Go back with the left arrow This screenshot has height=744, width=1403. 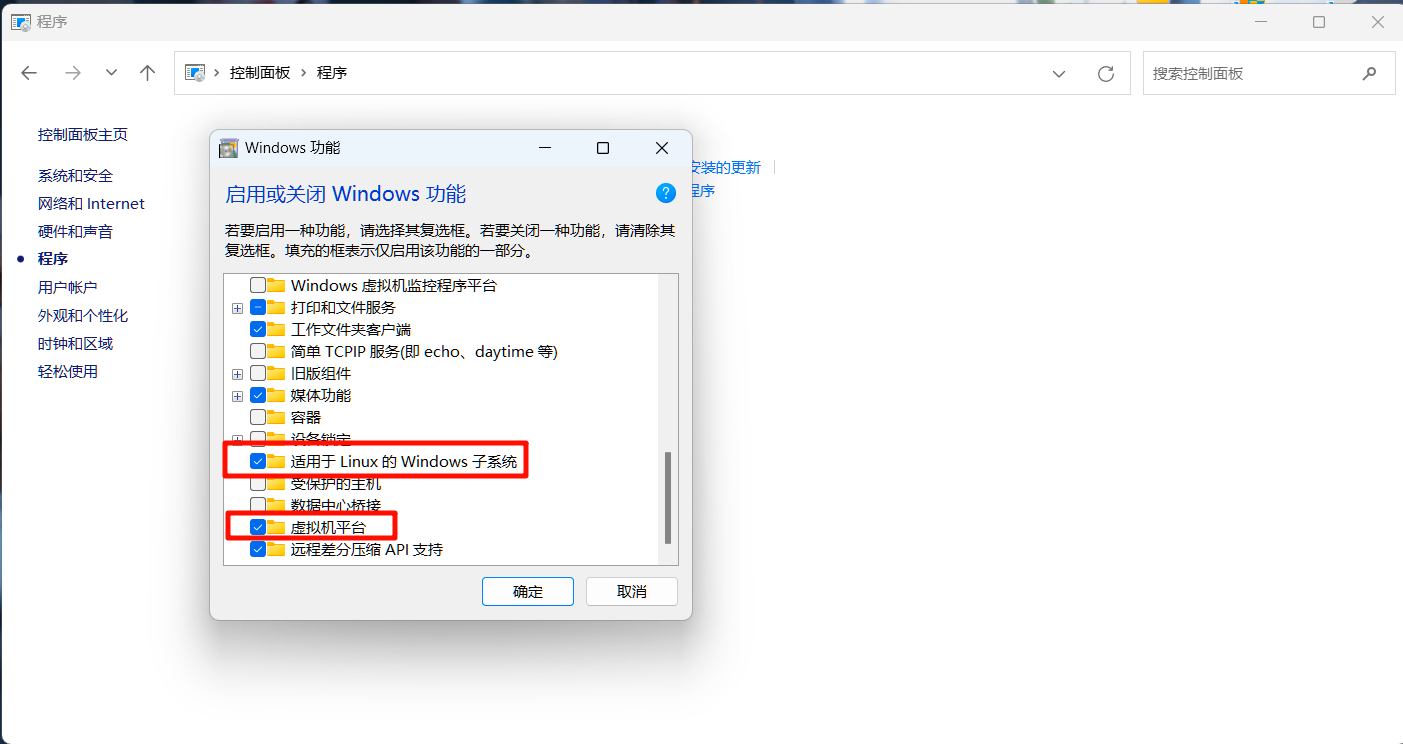(x=29, y=73)
